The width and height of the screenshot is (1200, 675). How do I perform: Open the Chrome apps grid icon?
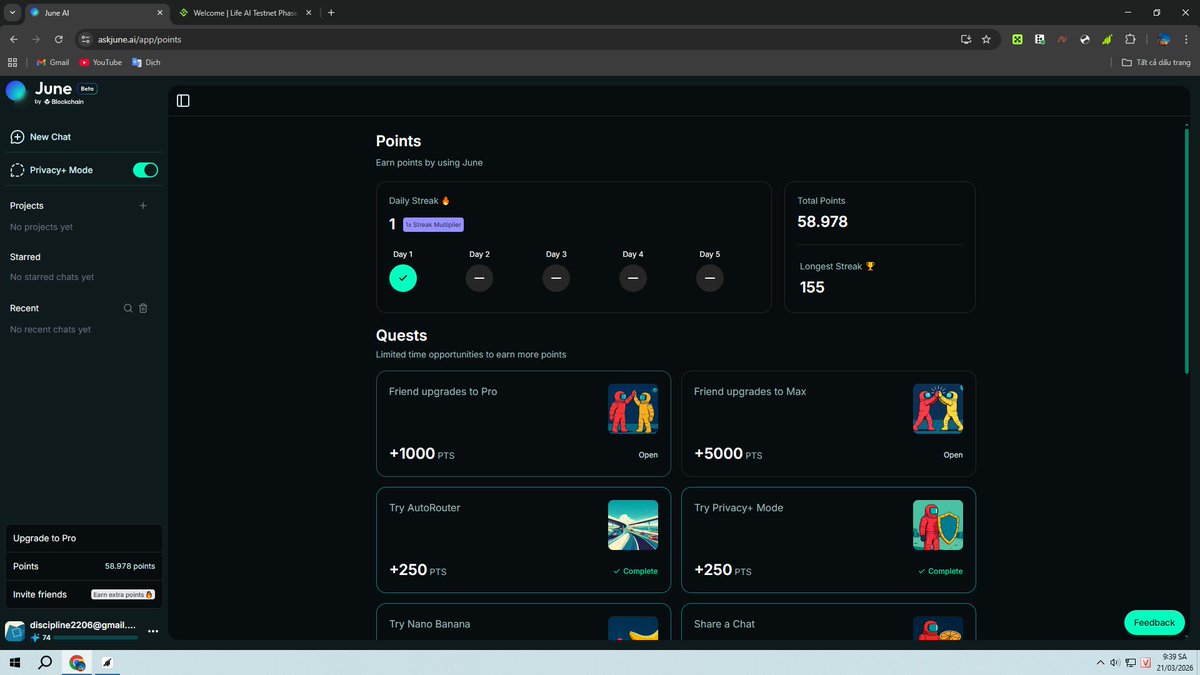point(13,62)
